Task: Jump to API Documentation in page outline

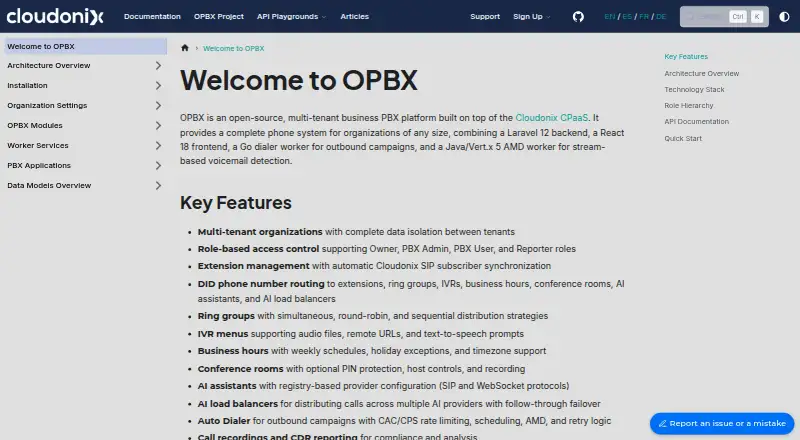Action: click(696, 121)
